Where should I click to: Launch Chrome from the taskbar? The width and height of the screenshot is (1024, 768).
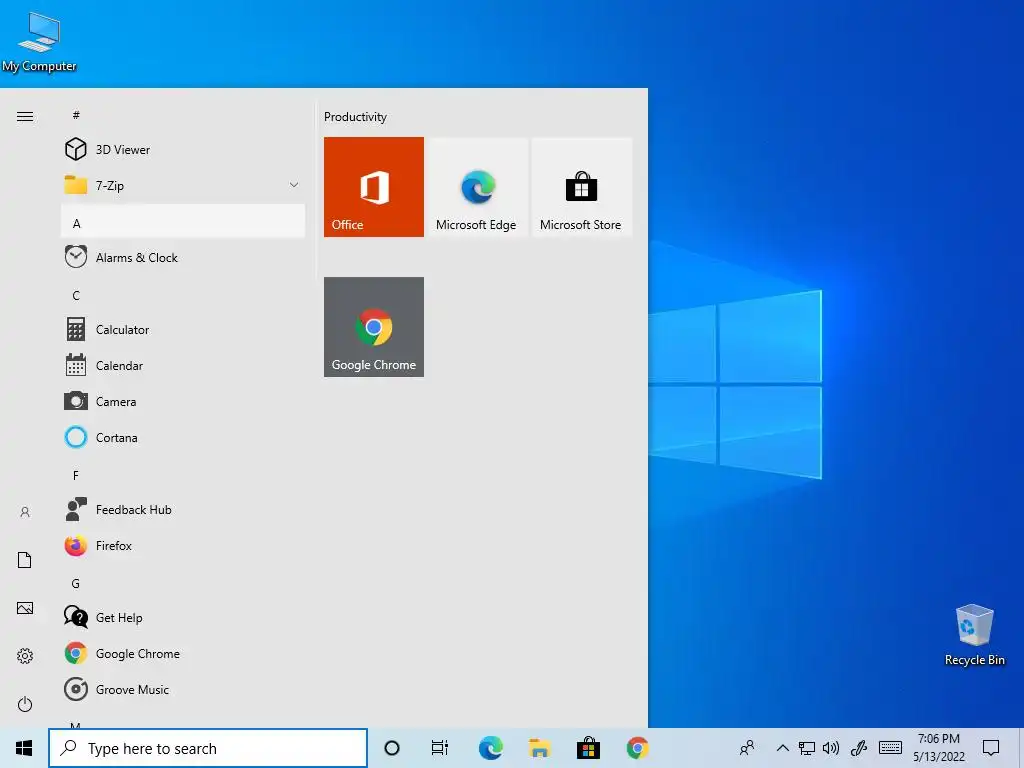tap(637, 748)
